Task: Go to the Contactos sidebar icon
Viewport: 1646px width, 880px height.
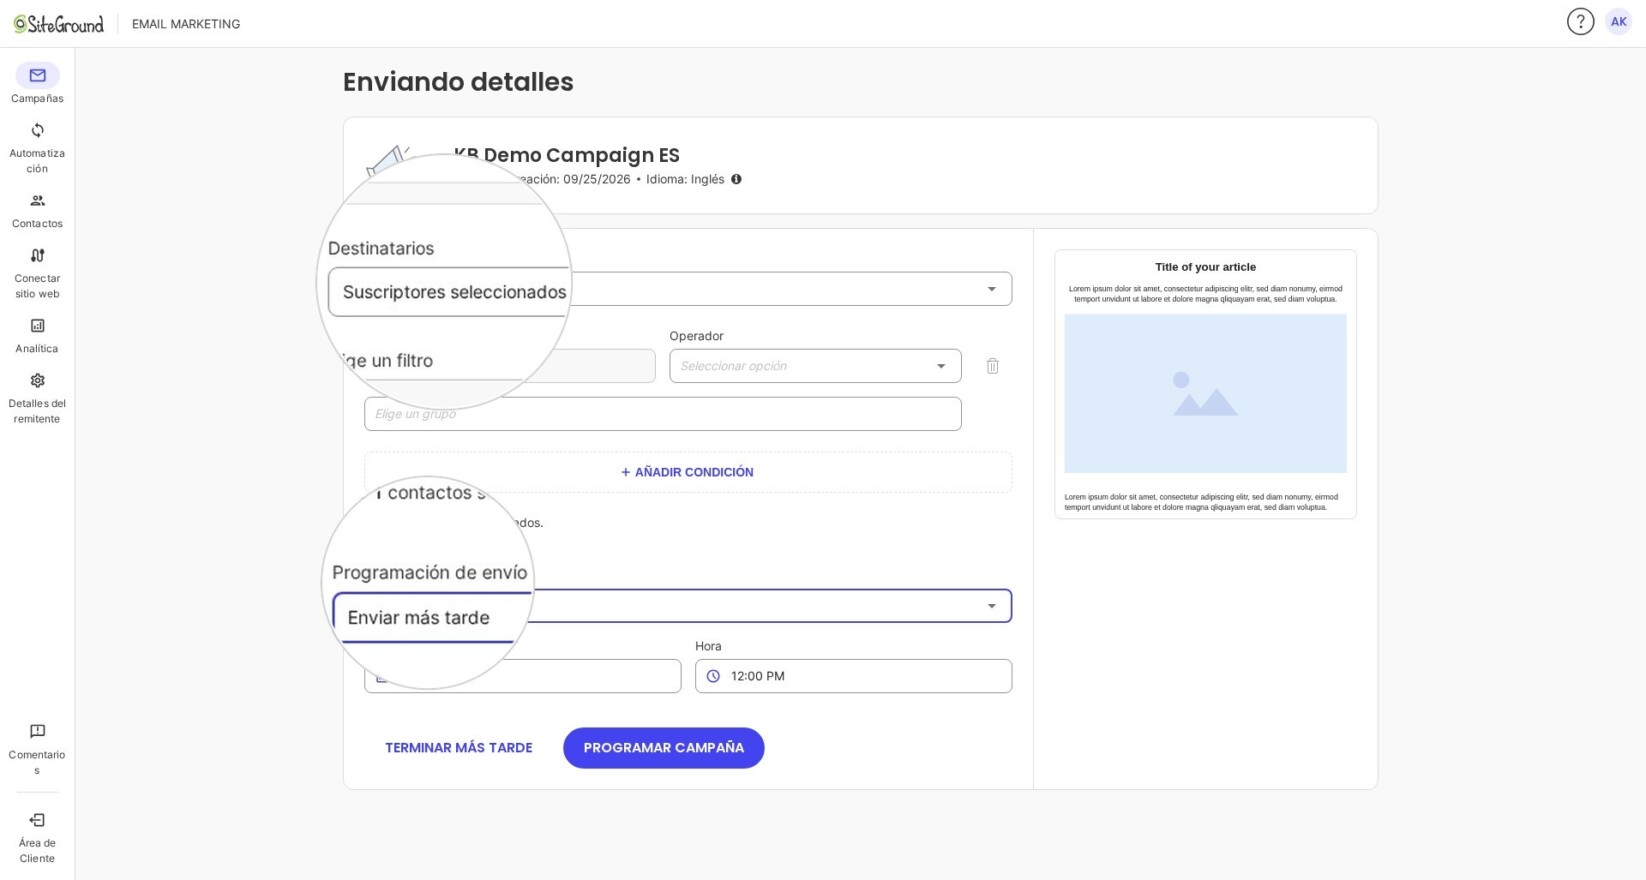Action: point(37,201)
